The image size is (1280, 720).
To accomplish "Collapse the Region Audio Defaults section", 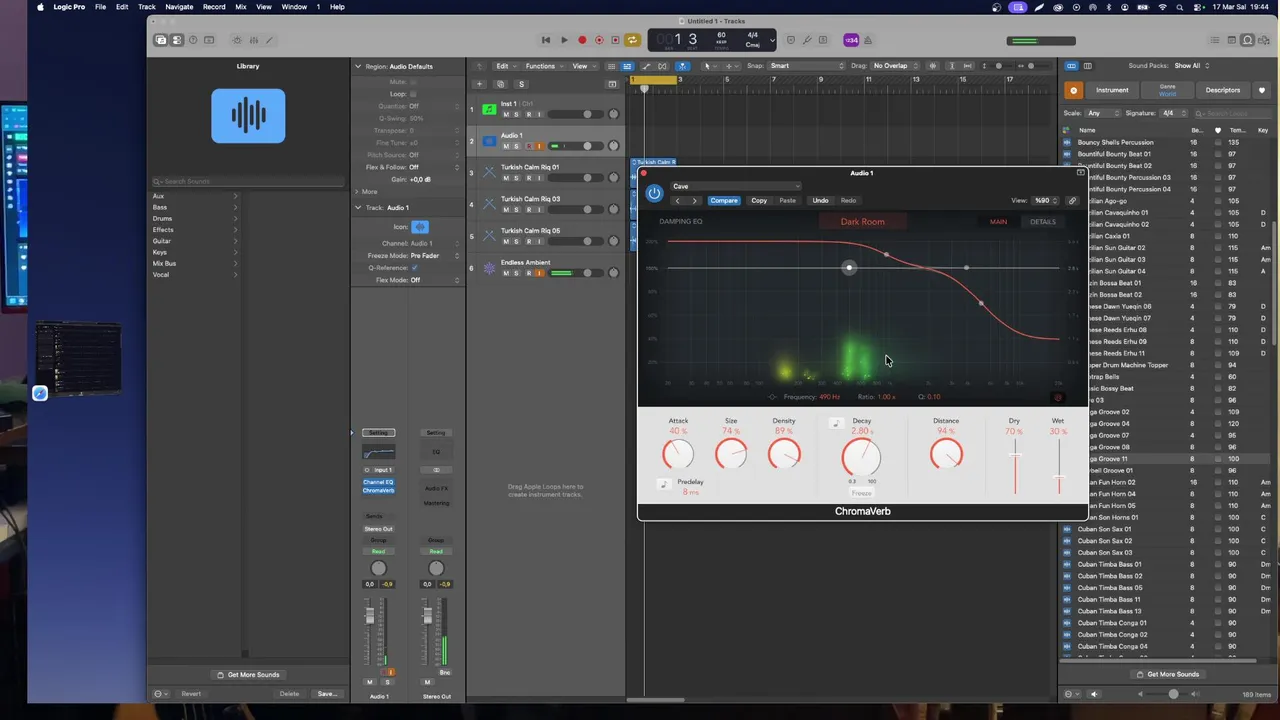I will 358,66.
